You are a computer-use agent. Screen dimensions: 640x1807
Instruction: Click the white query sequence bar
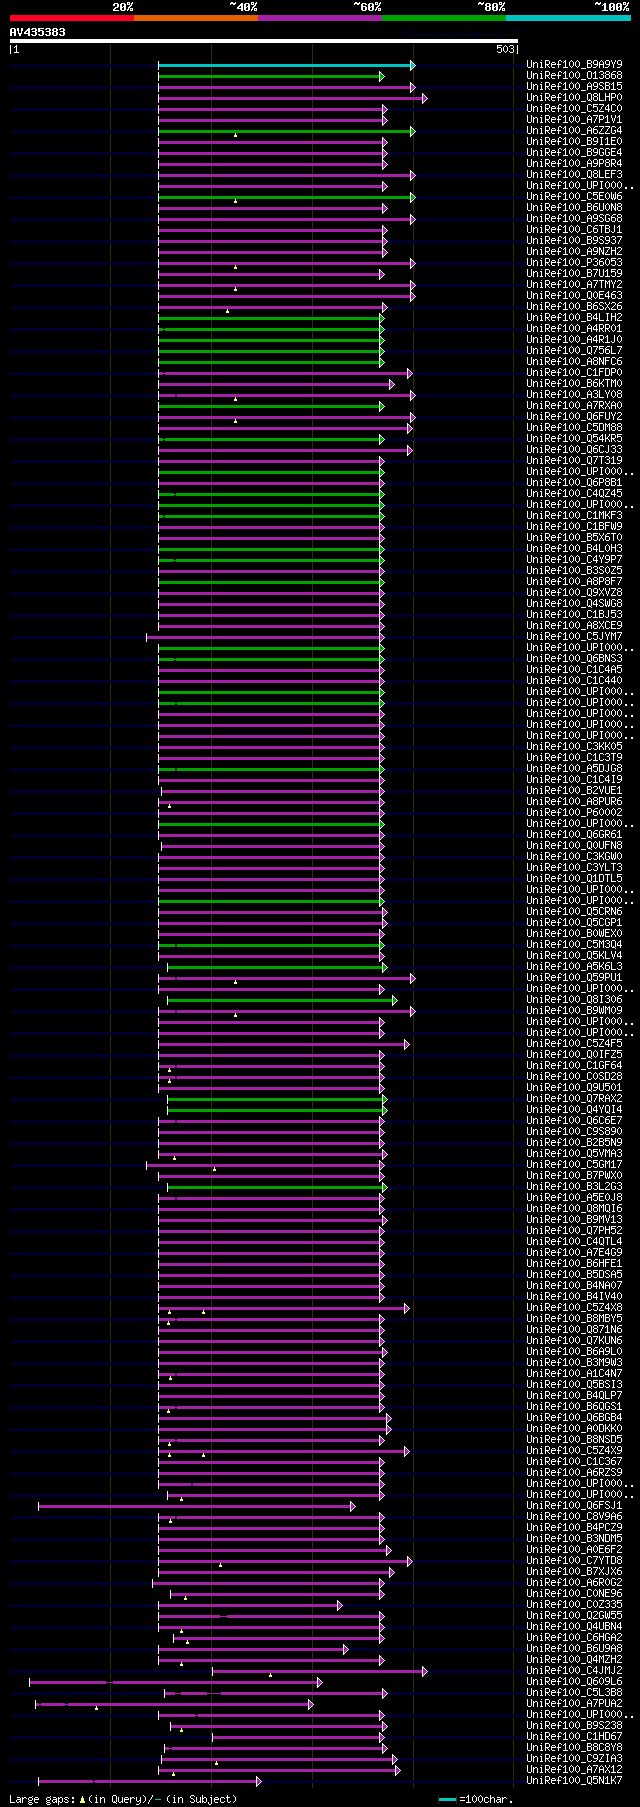coord(264,41)
